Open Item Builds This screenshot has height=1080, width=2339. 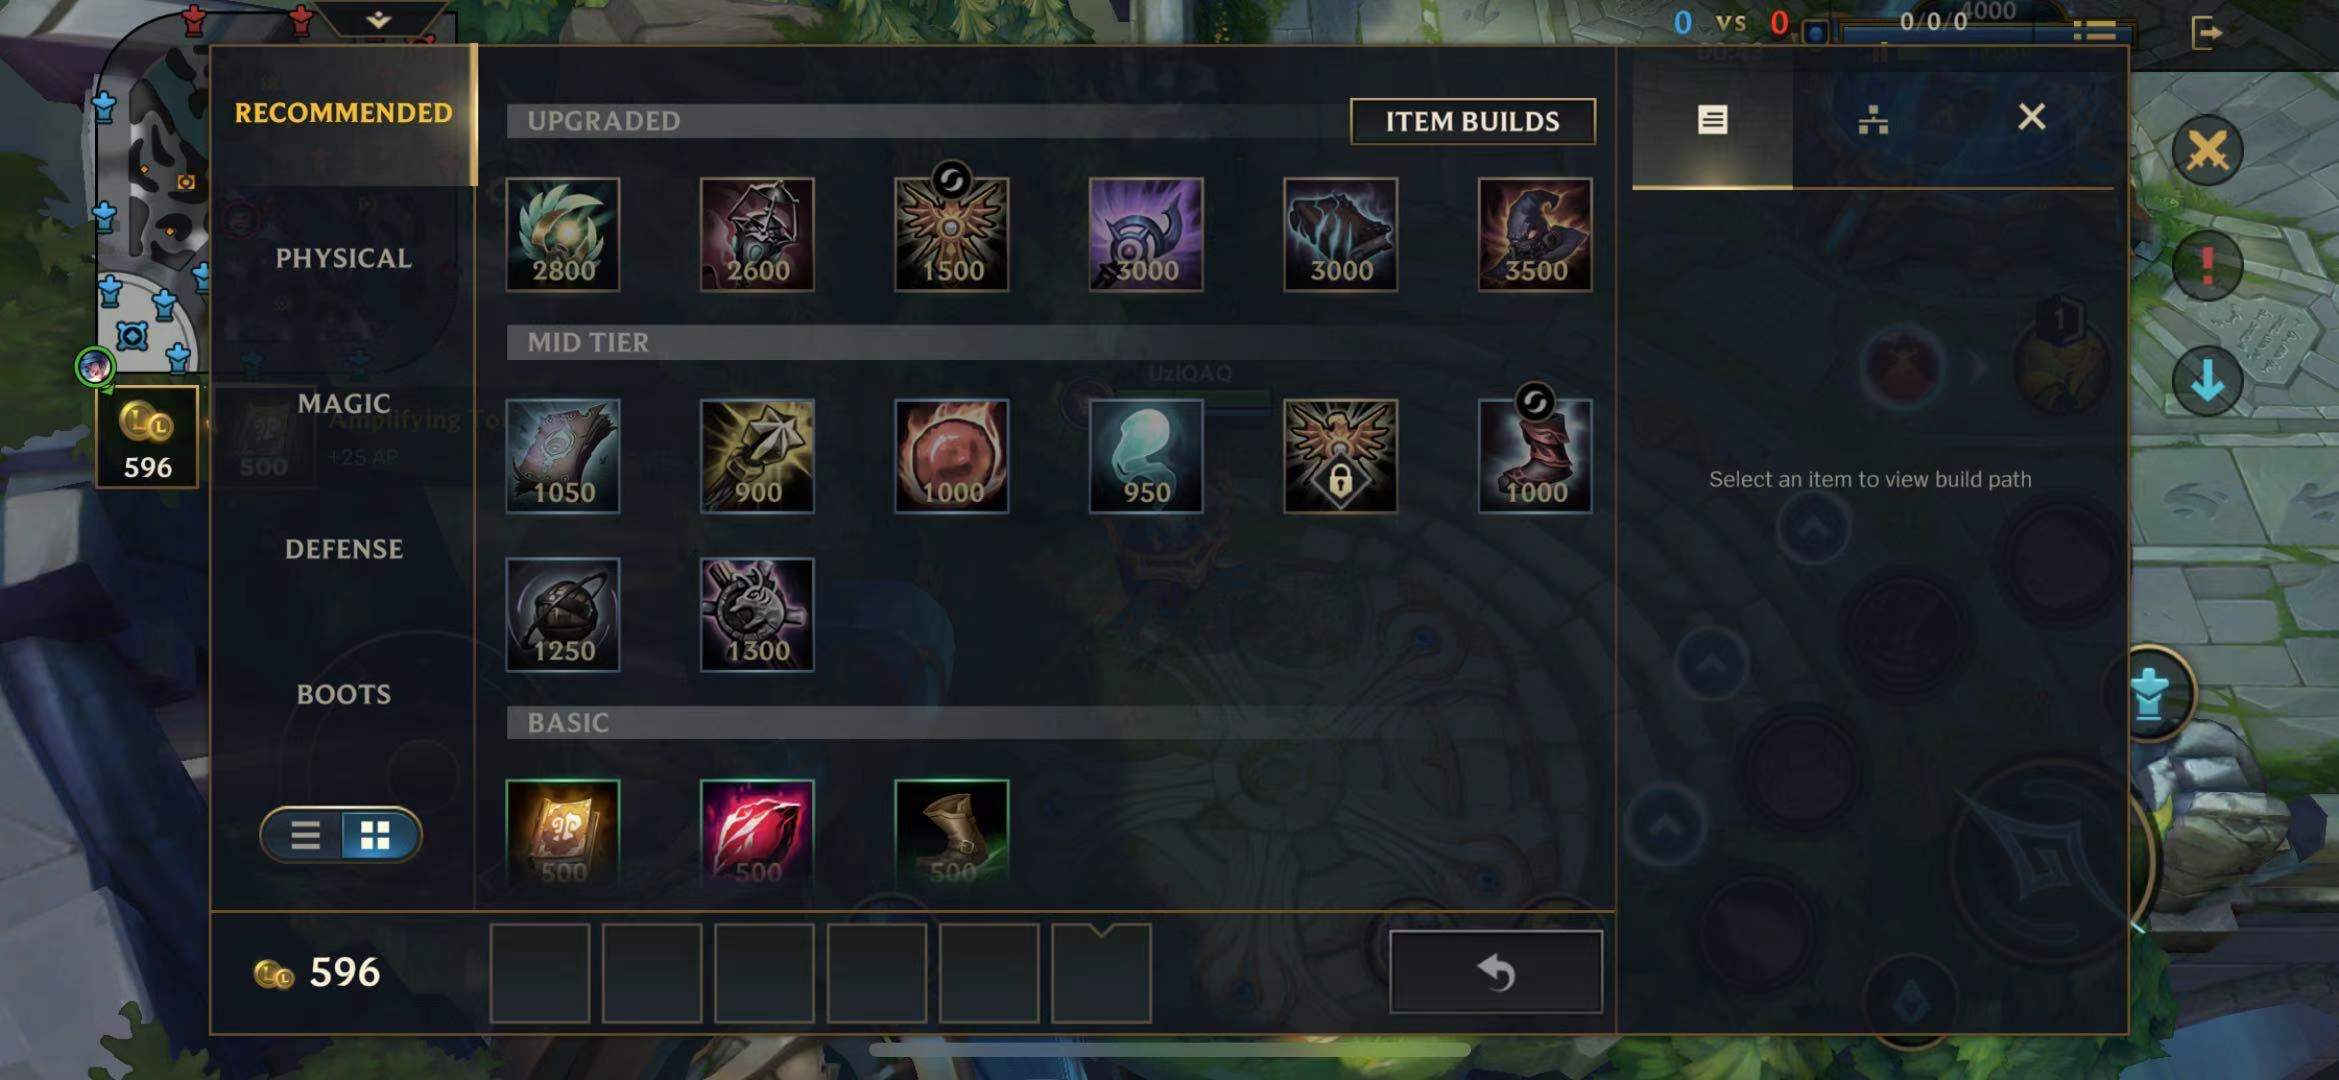[x=1472, y=121]
